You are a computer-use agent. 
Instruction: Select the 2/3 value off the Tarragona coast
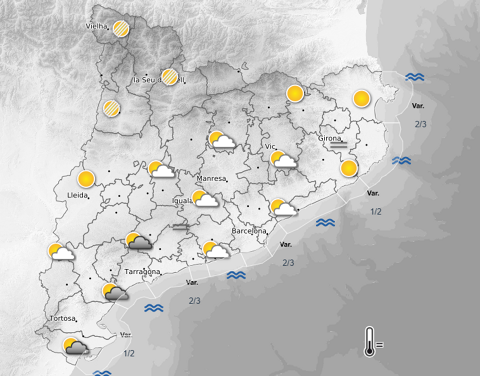point(195,301)
